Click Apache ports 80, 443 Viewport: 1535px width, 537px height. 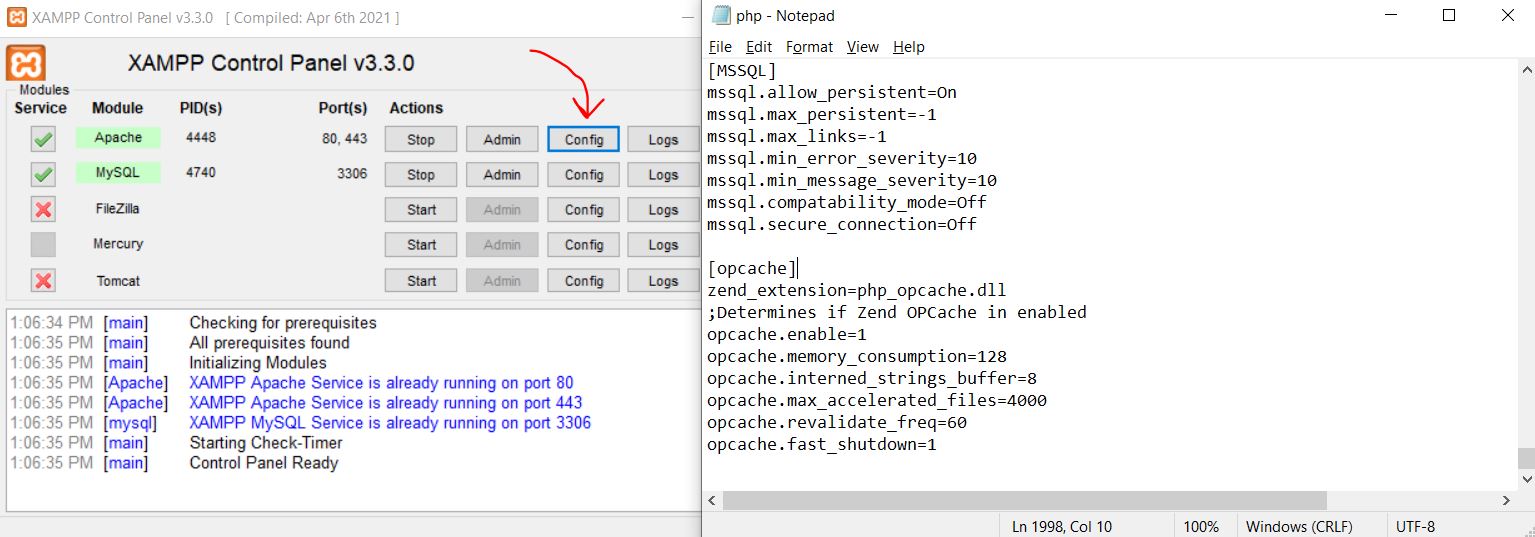(345, 139)
